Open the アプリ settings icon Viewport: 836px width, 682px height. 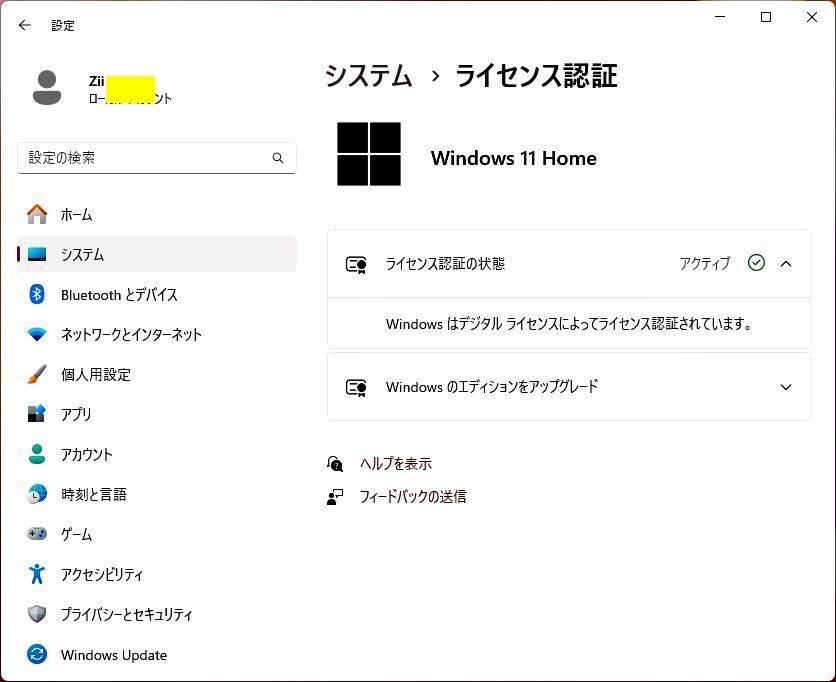click(x=36, y=414)
